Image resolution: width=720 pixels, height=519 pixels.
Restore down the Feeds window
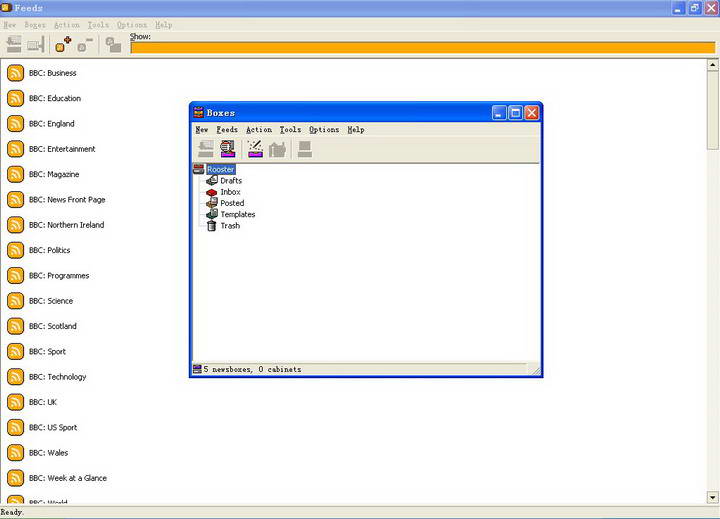click(x=695, y=8)
